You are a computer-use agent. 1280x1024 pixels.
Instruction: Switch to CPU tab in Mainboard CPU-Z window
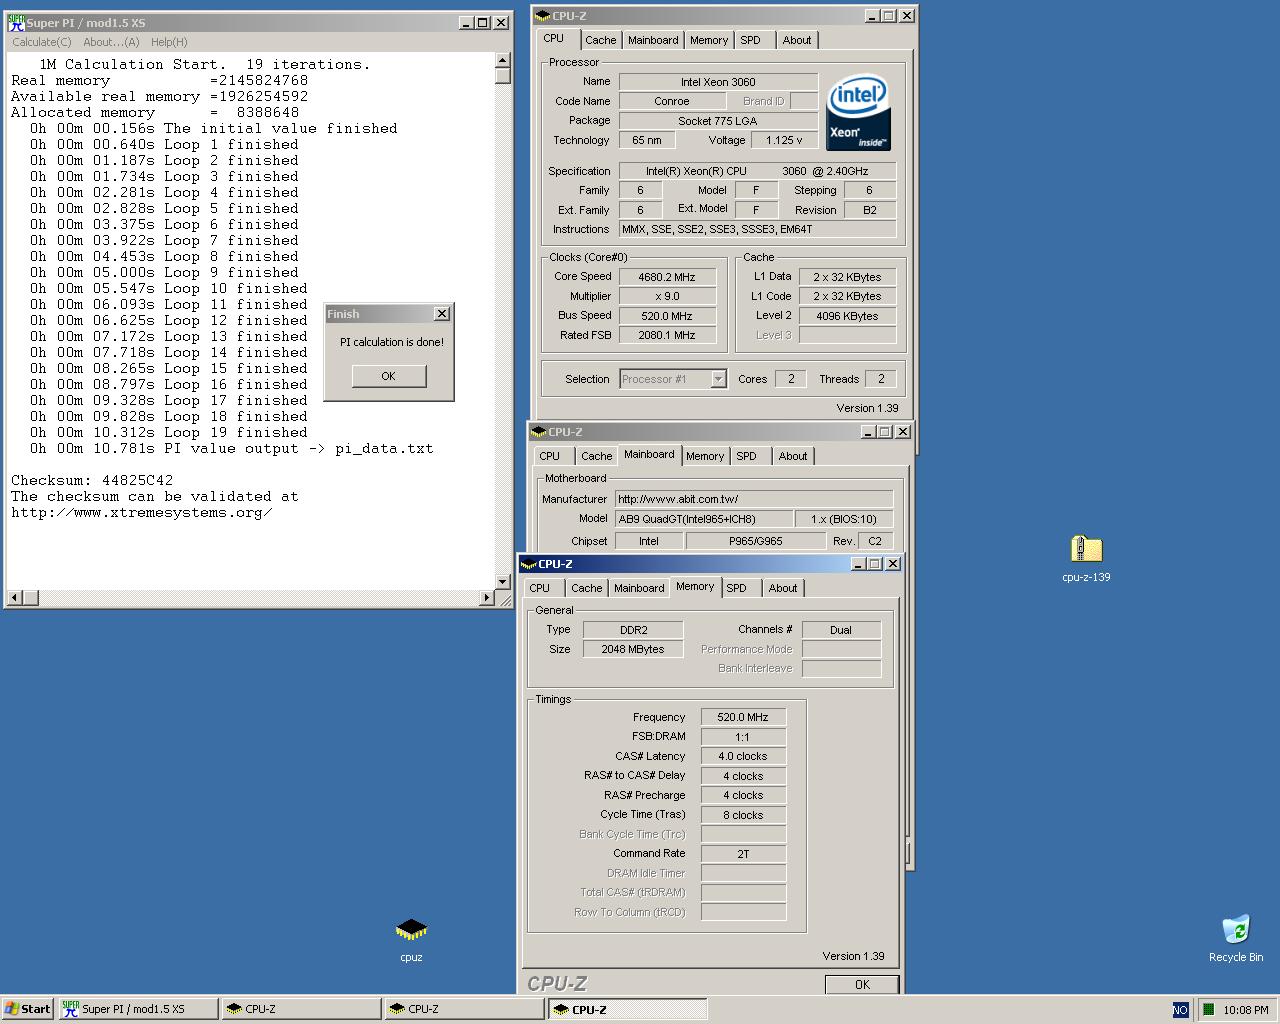pos(550,456)
